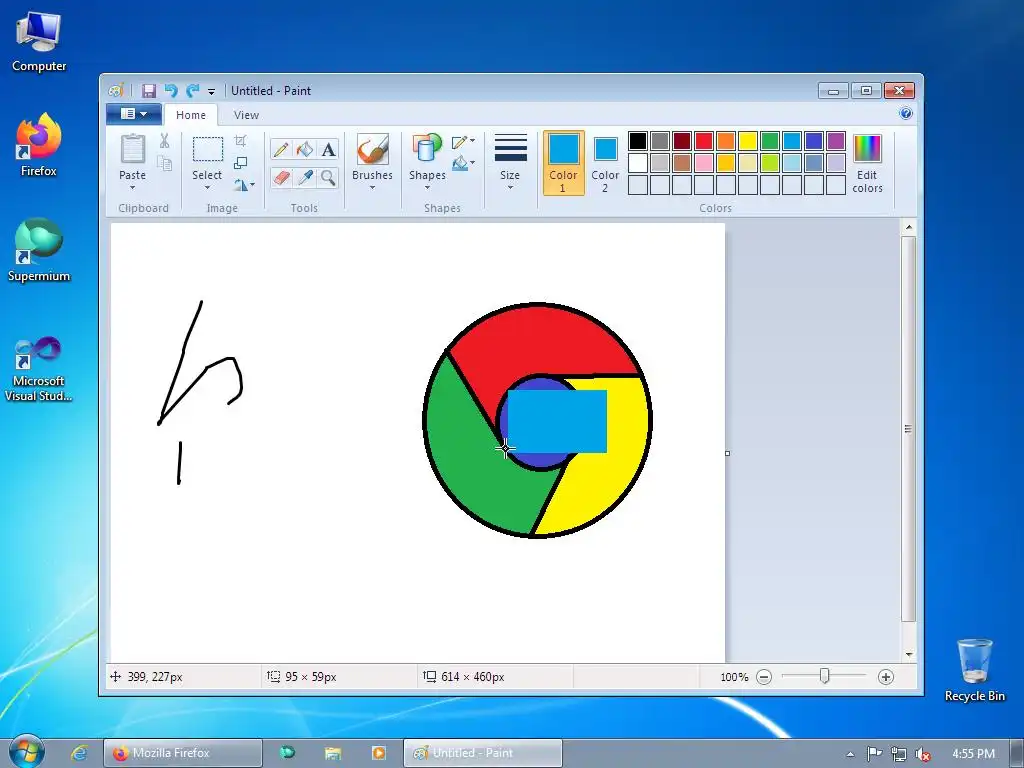Select the Pencil tool
The image size is (1024, 768).
281,150
